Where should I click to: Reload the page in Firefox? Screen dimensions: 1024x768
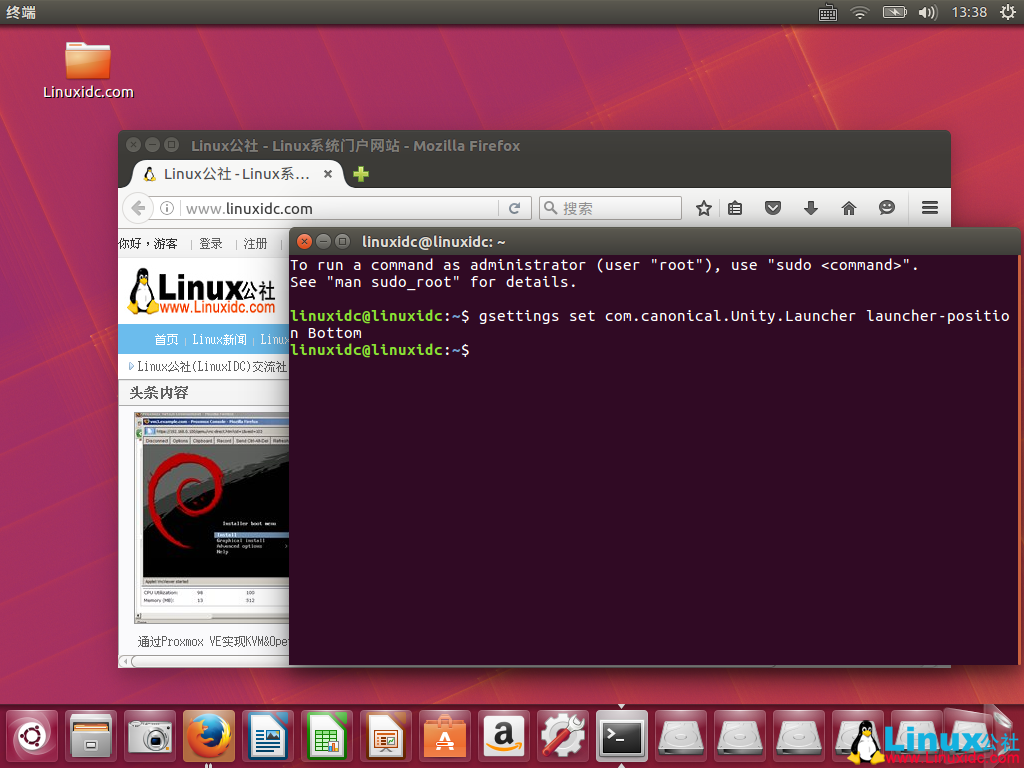click(515, 208)
